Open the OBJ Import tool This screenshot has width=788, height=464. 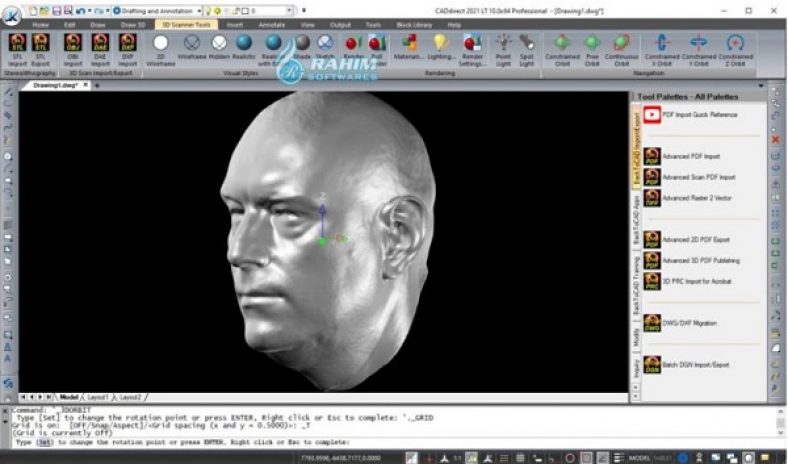[73, 49]
